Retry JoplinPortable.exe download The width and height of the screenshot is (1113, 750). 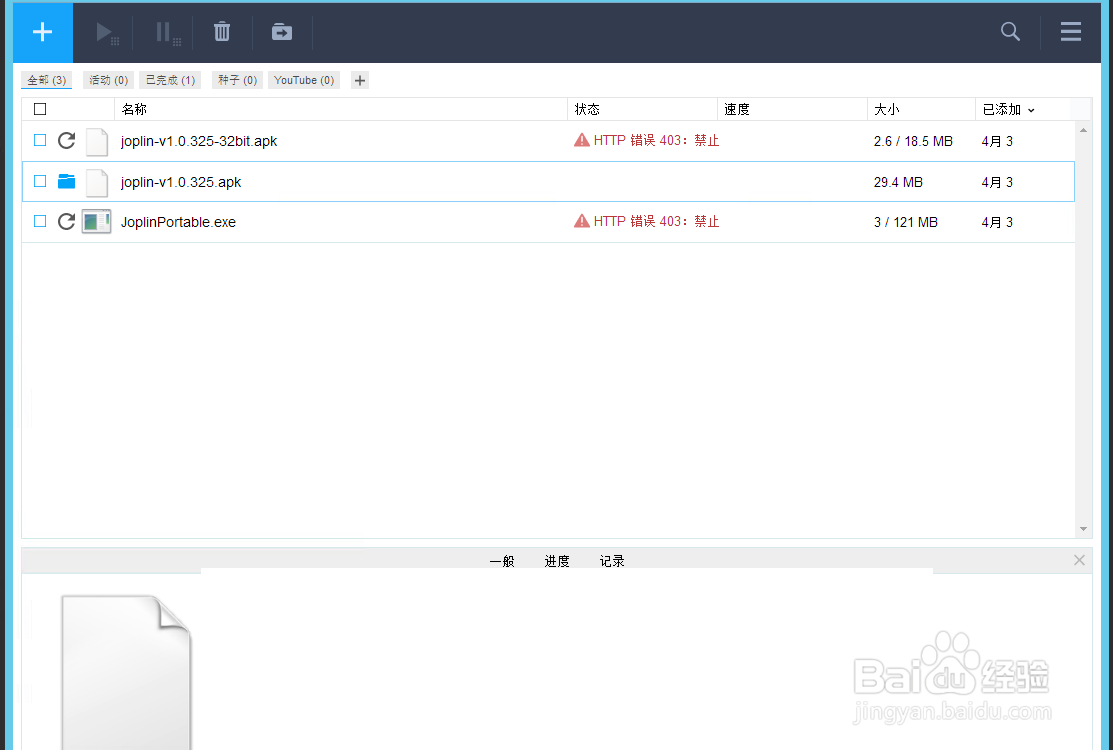pos(66,221)
